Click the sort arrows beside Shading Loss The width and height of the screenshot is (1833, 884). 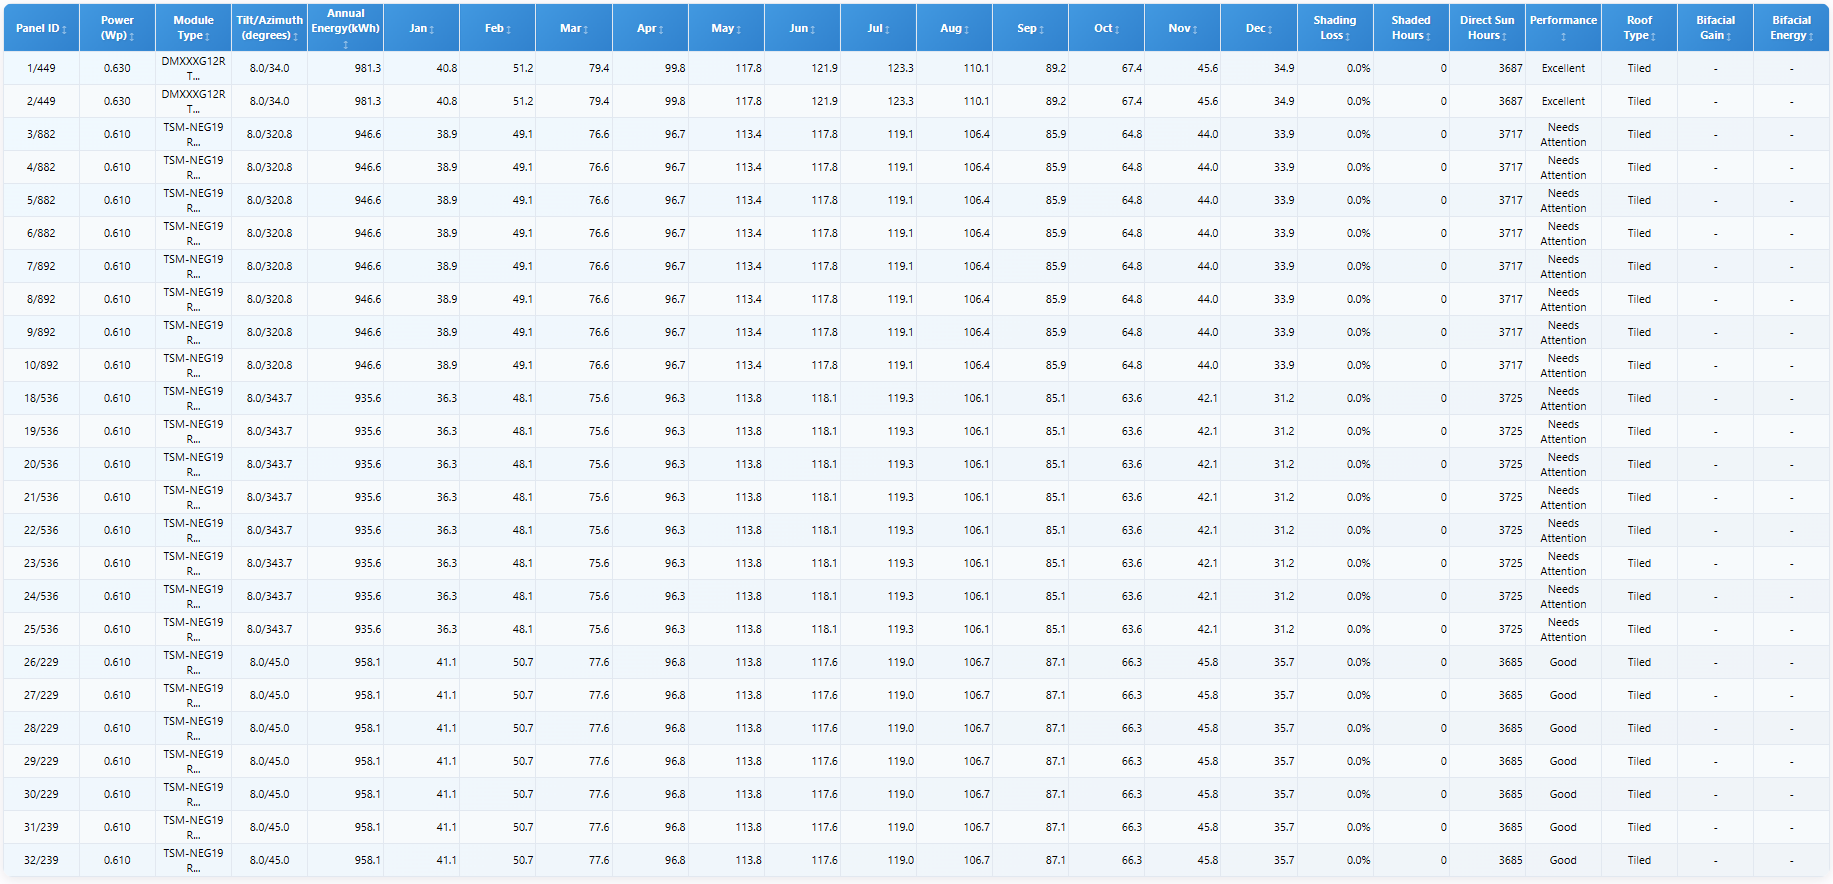pyautogui.click(x=1348, y=37)
